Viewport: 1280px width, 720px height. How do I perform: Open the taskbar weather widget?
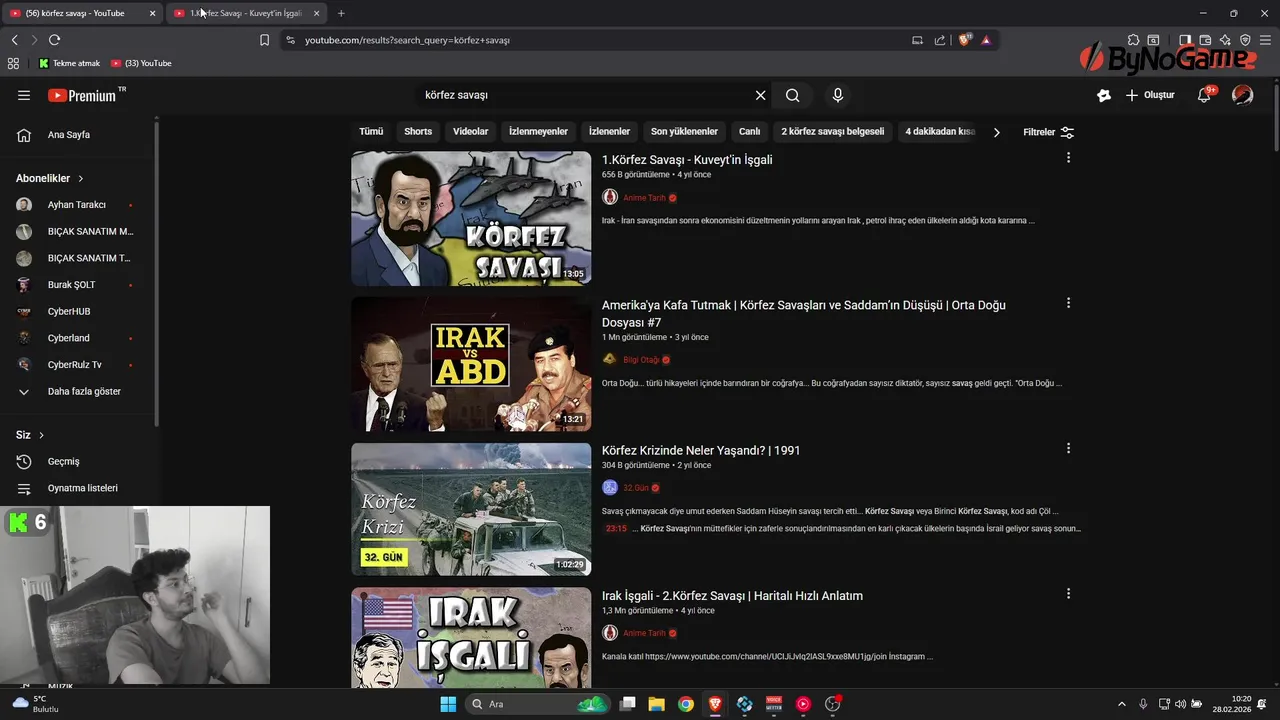coord(35,704)
